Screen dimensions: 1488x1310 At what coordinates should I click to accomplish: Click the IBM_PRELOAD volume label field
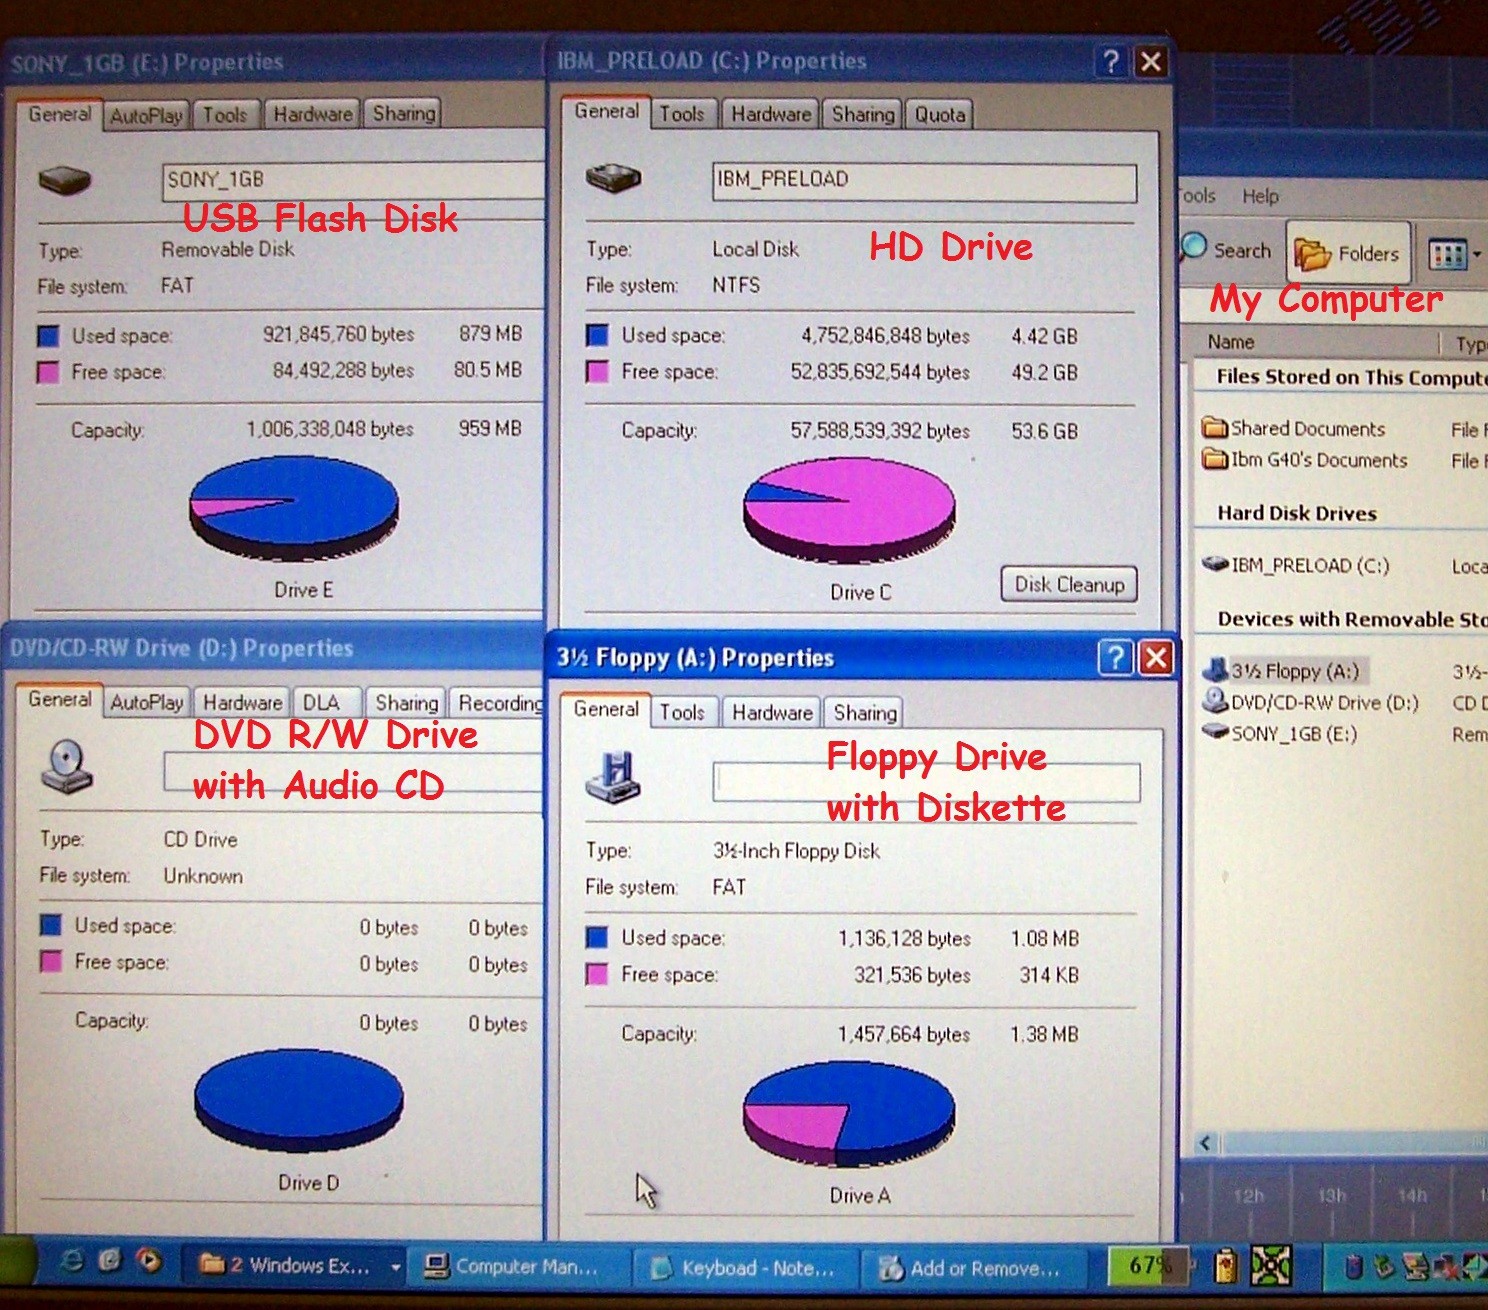click(924, 181)
